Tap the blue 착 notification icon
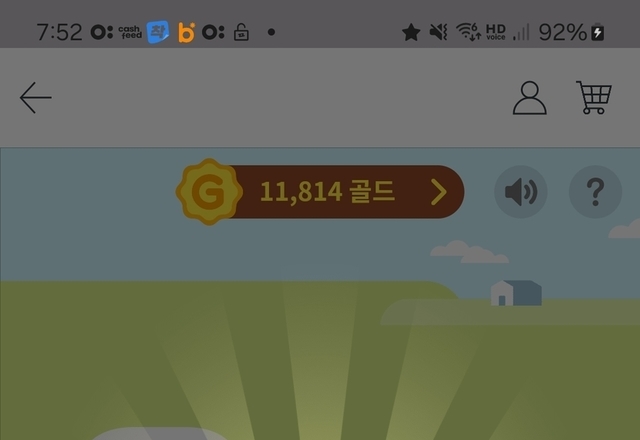This screenshot has width=640, height=440. (x=158, y=32)
